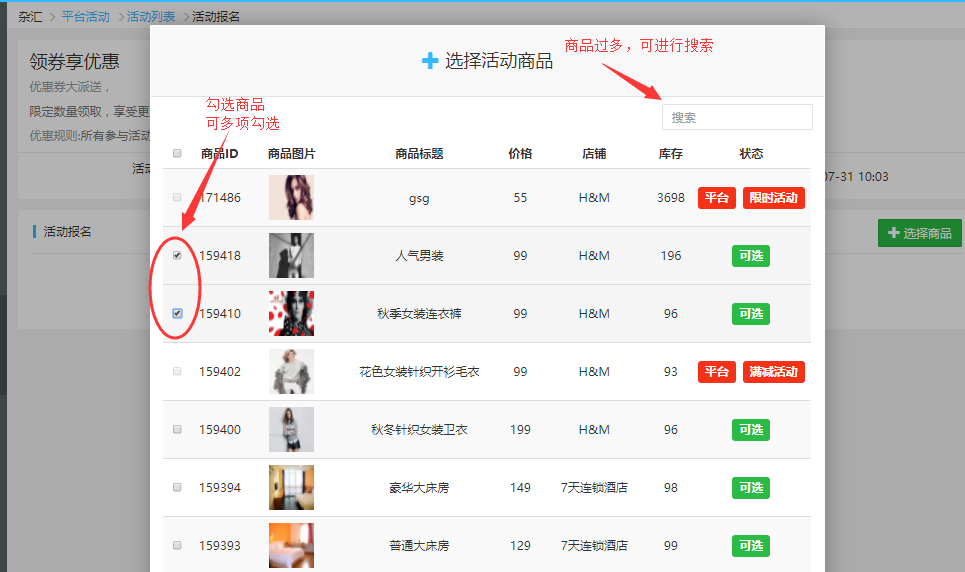This screenshot has width=965, height=572.
Task: Click the red 满减活动 status tag
Action: pyautogui.click(x=773, y=372)
